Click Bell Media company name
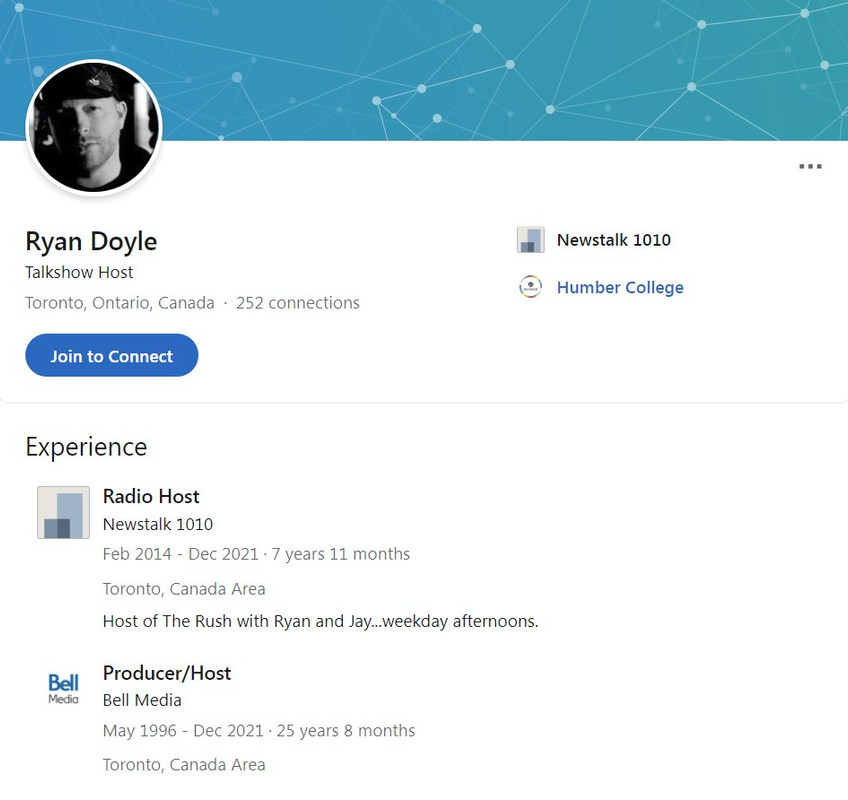Image resolution: width=848 pixels, height=800 pixels. [142, 700]
